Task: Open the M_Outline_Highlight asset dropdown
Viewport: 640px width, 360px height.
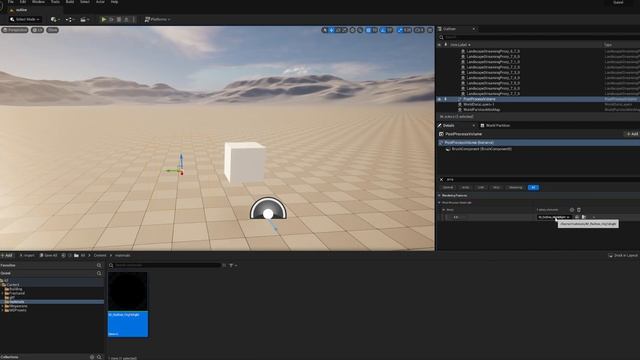Action: 554,217
